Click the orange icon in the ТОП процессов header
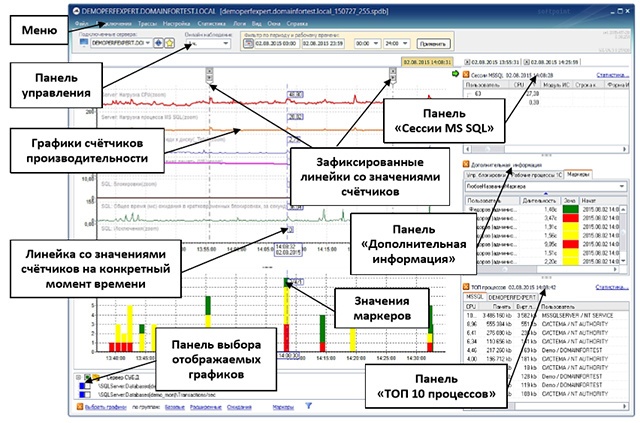Screen dimensions: 640x423 (466, 287)
